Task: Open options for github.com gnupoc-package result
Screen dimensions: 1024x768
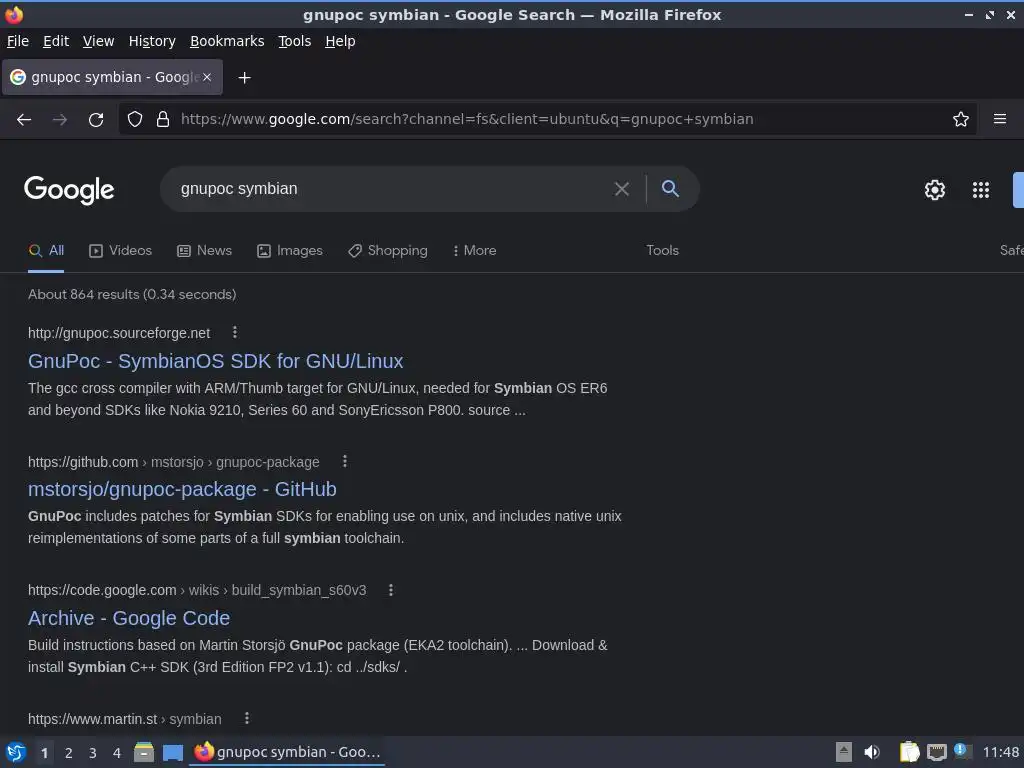Action: coord(345,462)
